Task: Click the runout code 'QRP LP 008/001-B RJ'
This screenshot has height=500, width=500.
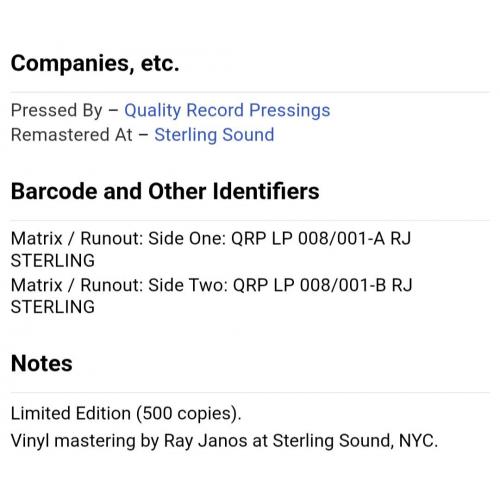Action: coord(323,285)
